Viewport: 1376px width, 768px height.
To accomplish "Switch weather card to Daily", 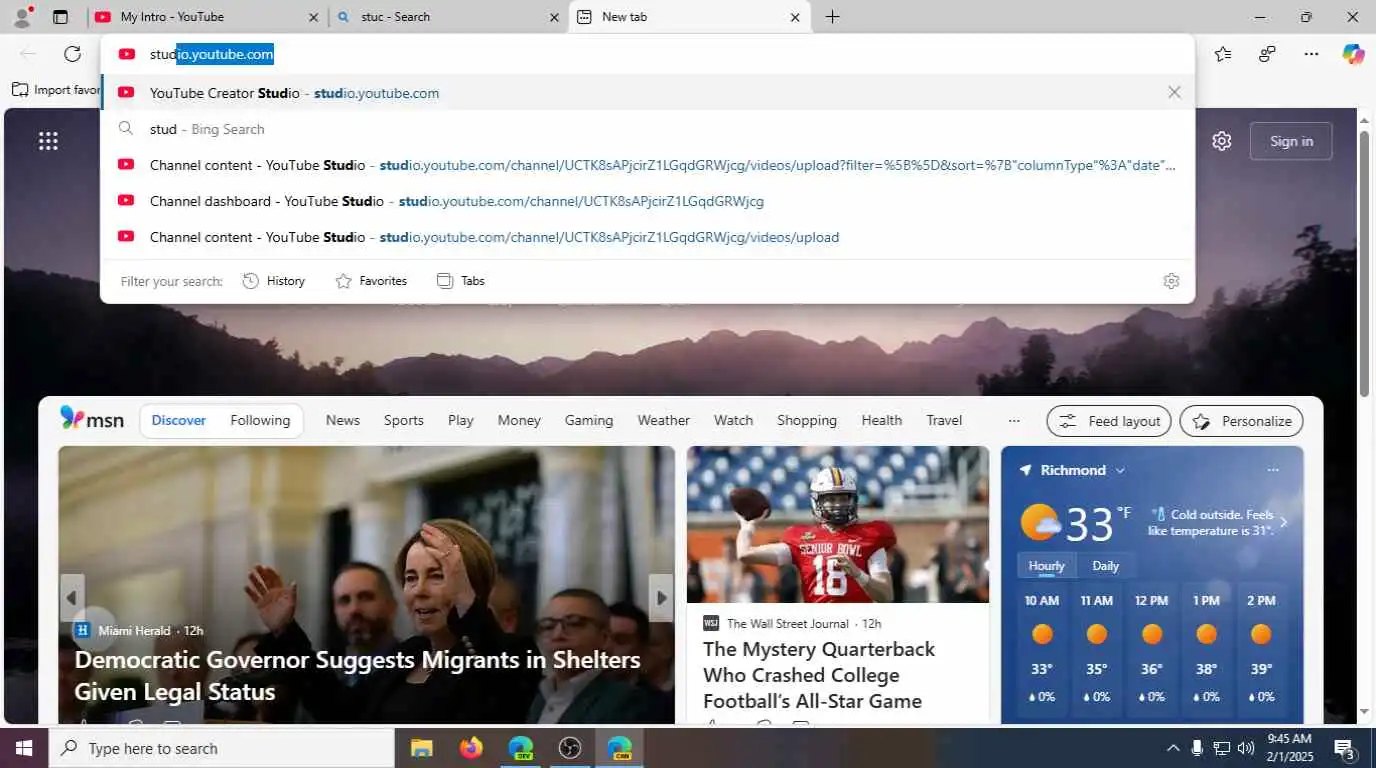I will (x=1105, y=565).
